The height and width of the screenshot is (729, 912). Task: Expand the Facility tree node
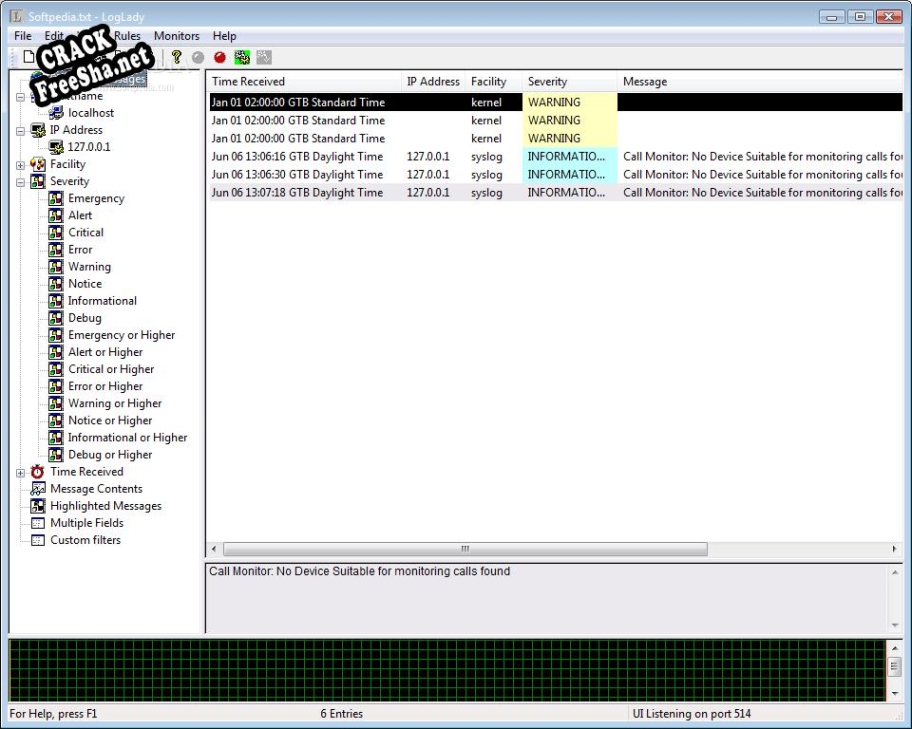tap(21, 165)
